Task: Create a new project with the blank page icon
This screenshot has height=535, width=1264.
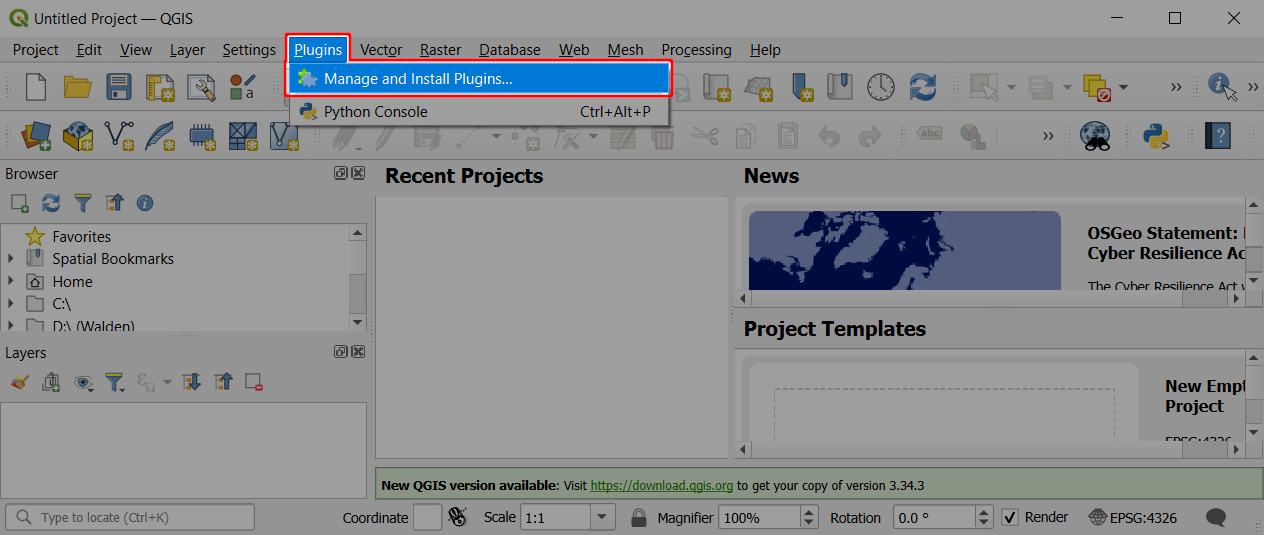Action: [x=36, y=87]
